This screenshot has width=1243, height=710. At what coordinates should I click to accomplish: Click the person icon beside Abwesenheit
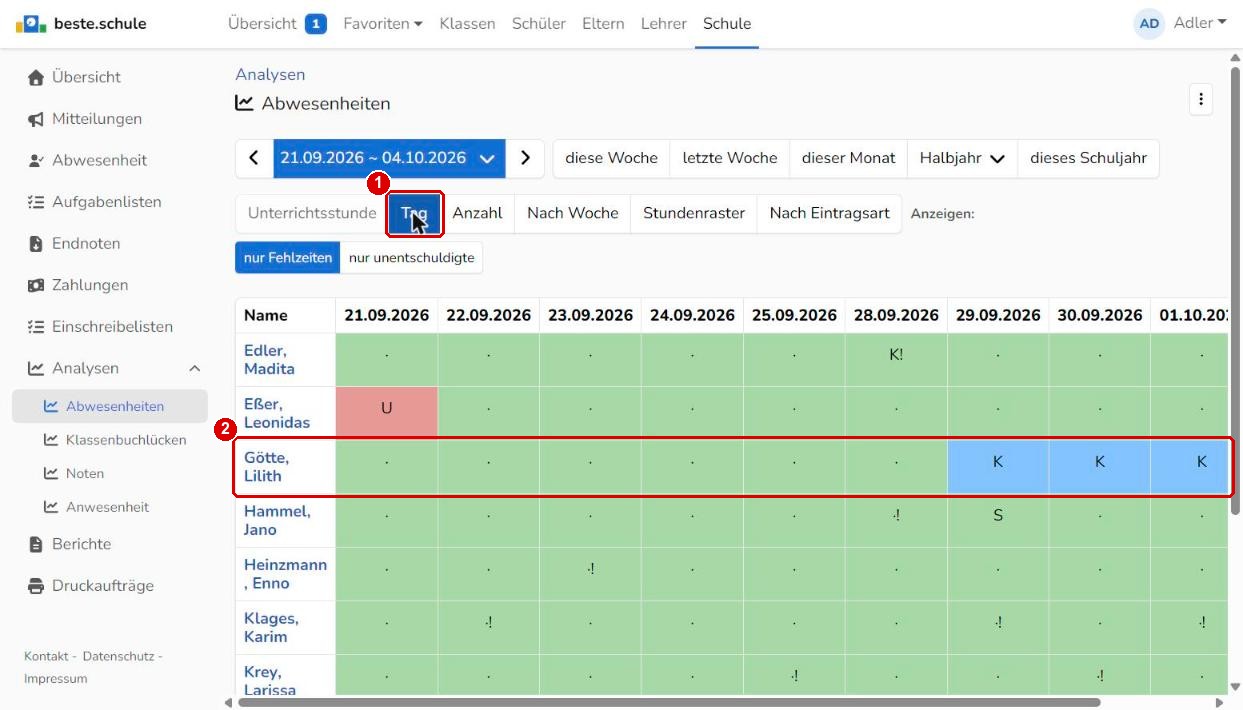(x=36, y=160)
